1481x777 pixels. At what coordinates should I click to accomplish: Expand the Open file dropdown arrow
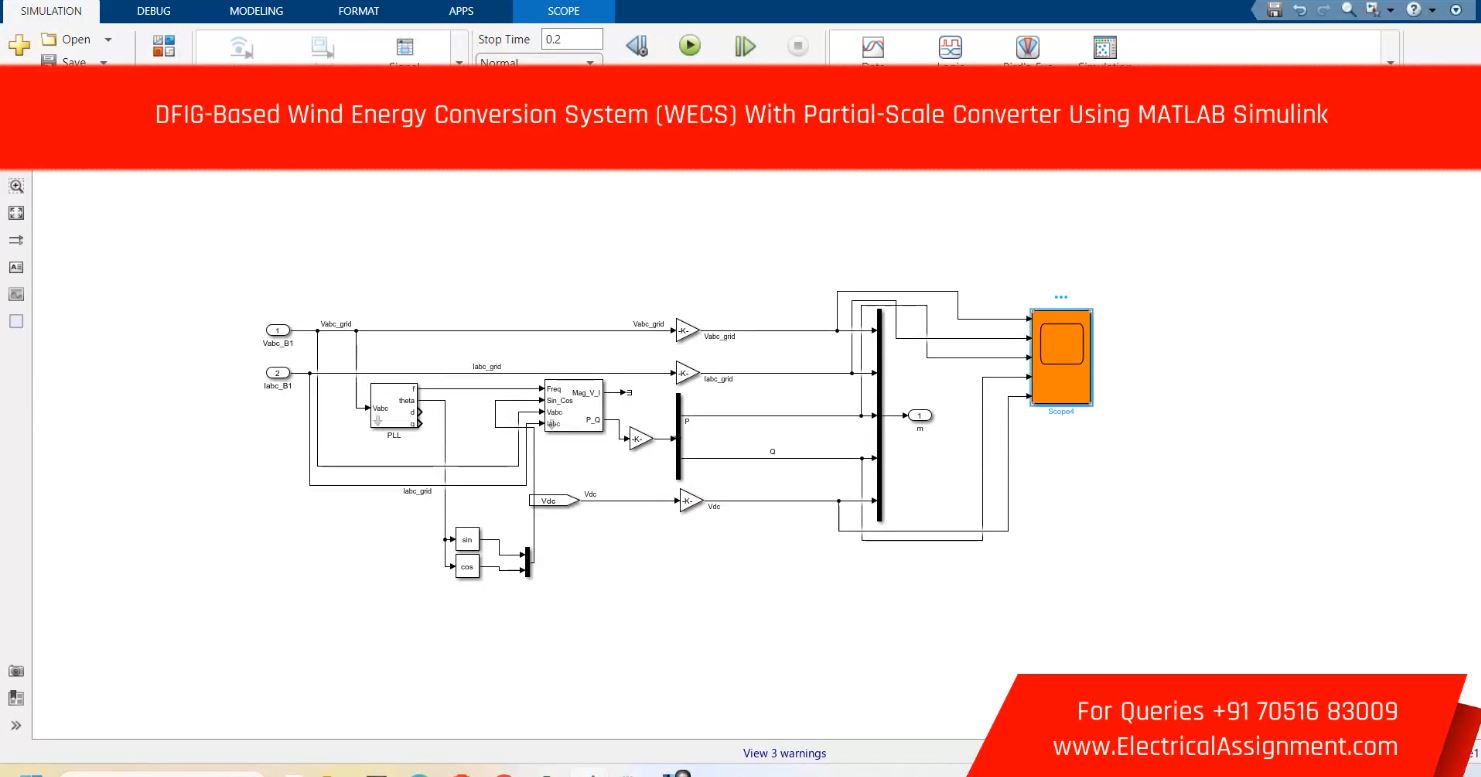108,40
